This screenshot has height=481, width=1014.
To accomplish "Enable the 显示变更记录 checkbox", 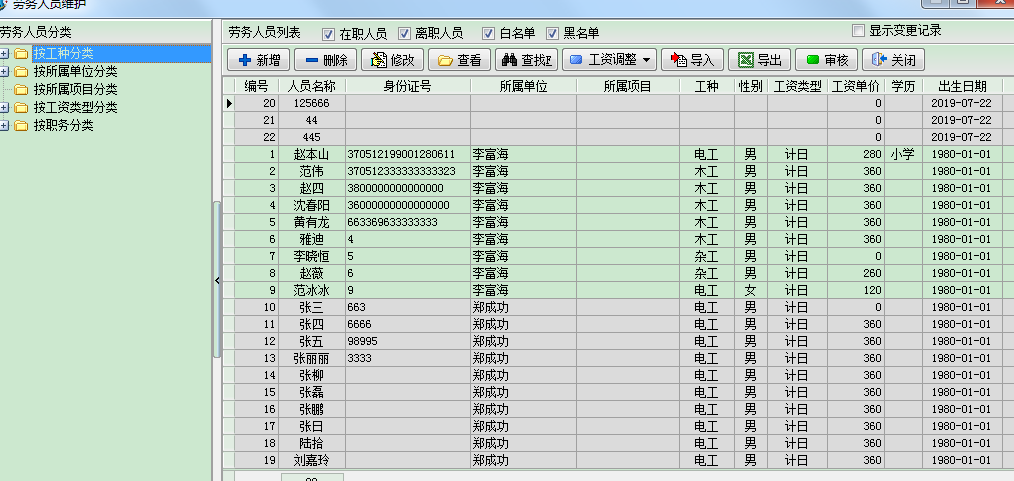I will click(x=858, y=30).
